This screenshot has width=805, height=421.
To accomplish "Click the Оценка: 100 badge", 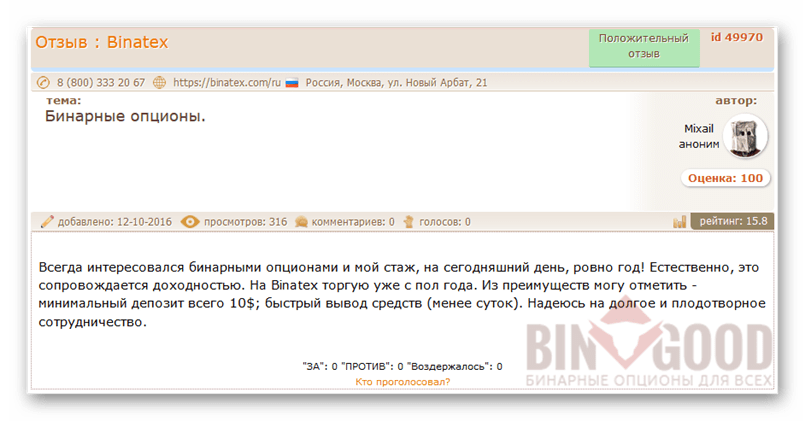I will [725, 178].
